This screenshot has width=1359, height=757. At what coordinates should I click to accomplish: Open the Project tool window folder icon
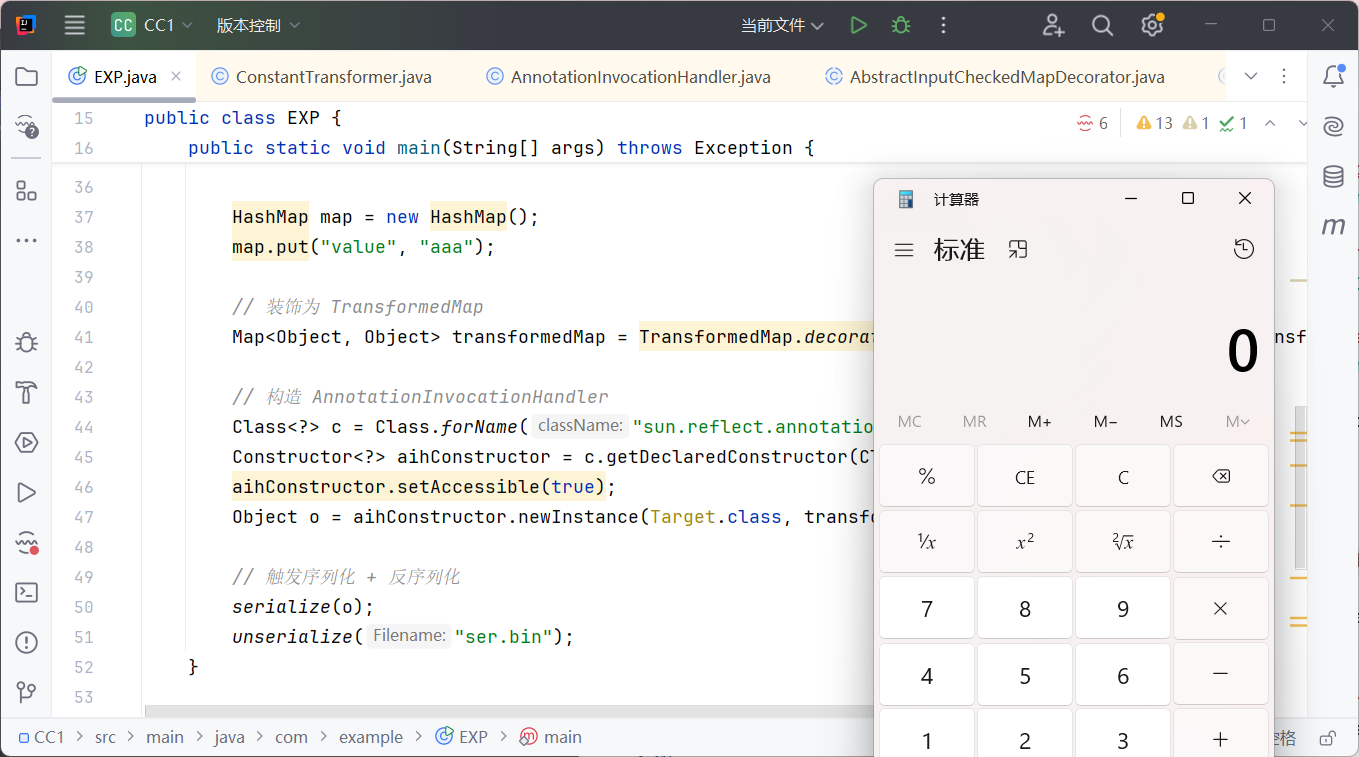point(26,77)
